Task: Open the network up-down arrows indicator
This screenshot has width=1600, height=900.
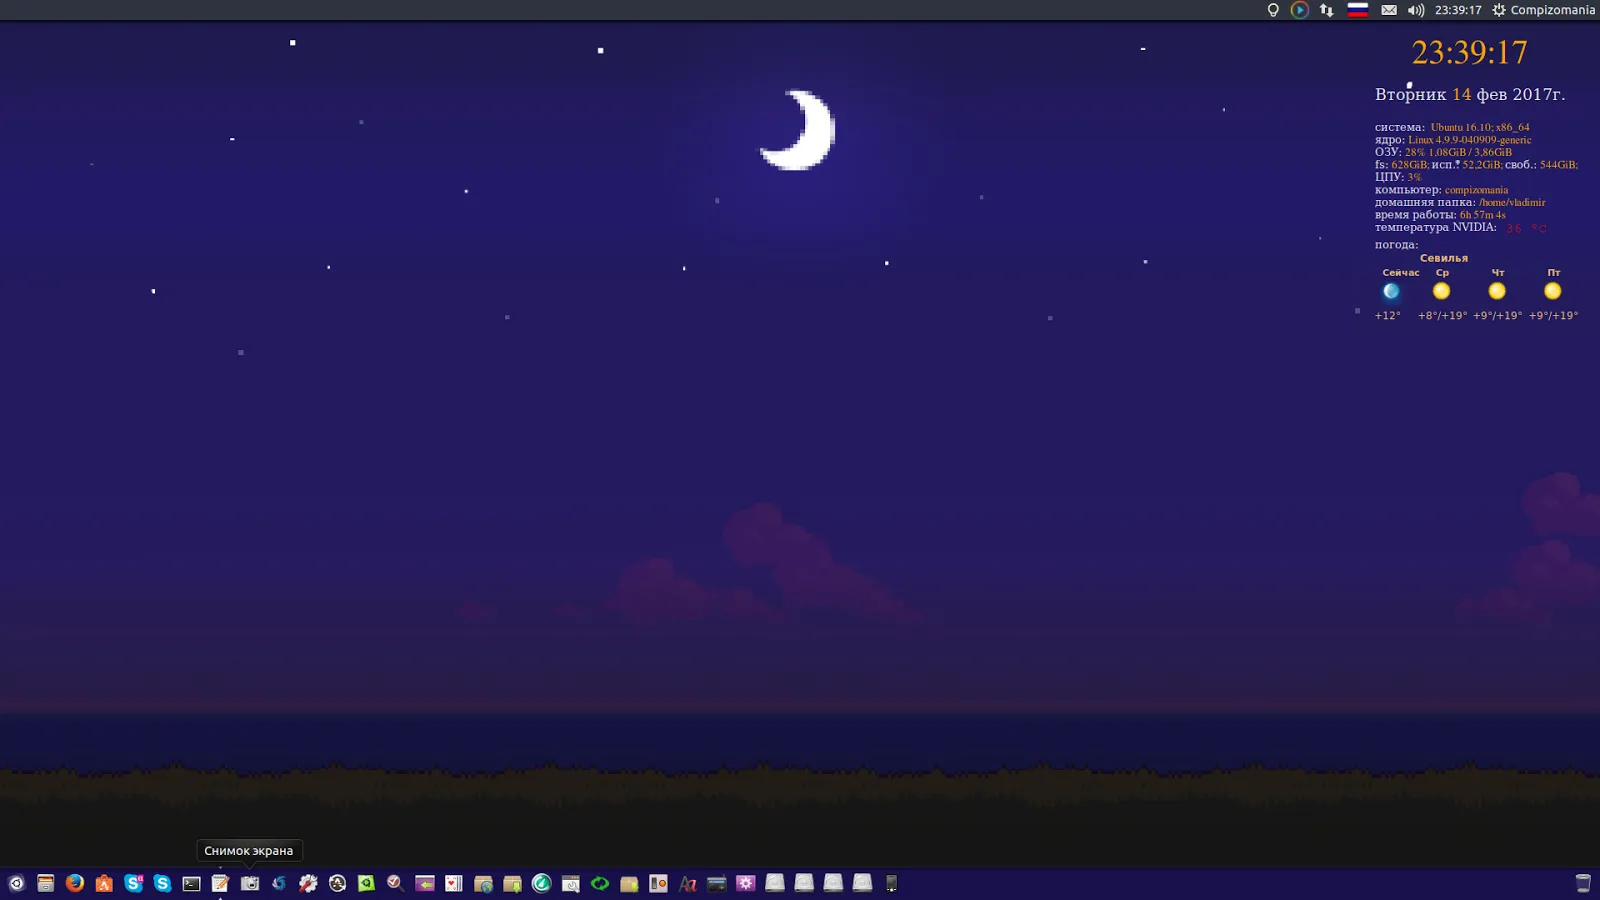Action: [1326, 10]
